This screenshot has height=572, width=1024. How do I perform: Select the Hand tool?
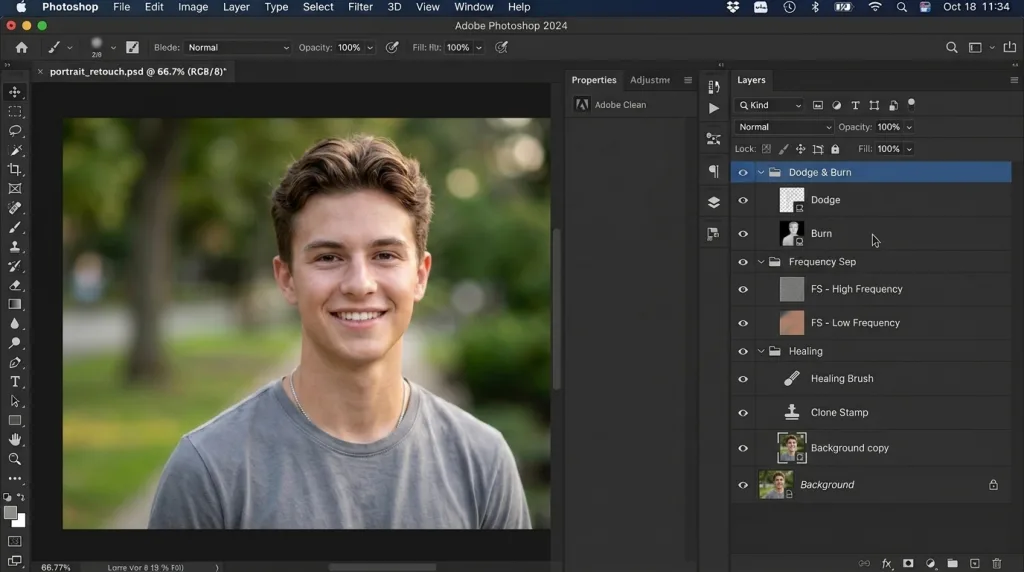(x=14, y=439)
